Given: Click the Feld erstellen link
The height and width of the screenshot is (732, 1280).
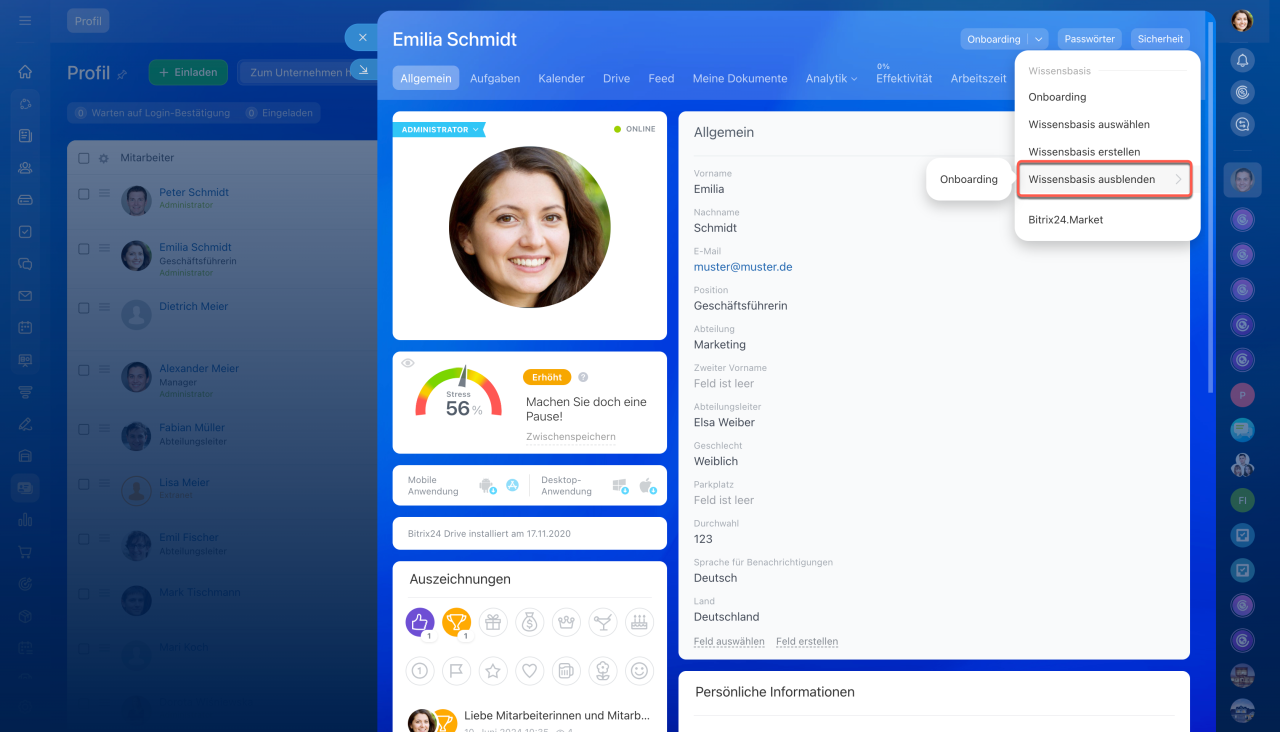Looking at the screenshot, I should click(807, 642).
